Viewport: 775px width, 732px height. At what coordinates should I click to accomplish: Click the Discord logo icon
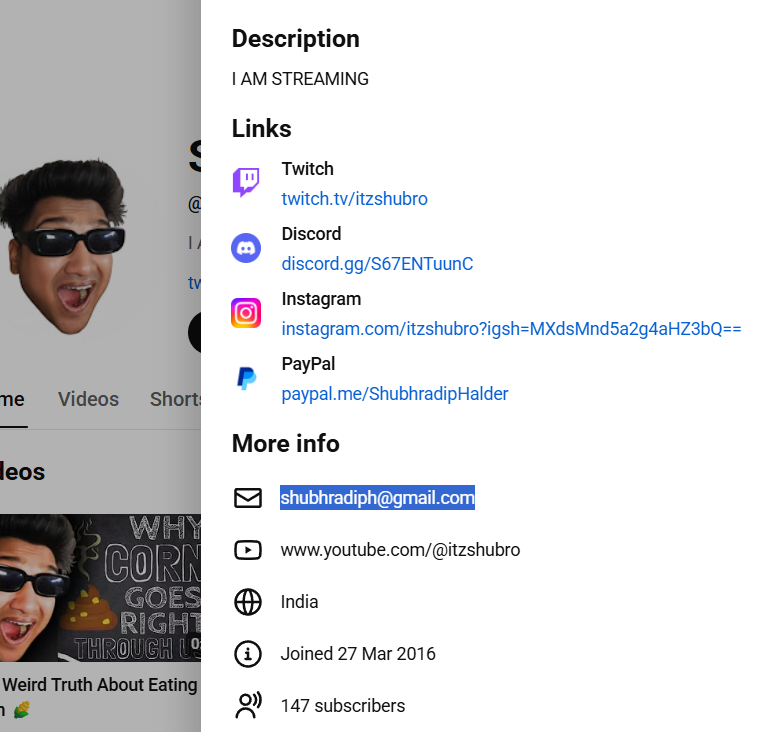coord(246,248)
